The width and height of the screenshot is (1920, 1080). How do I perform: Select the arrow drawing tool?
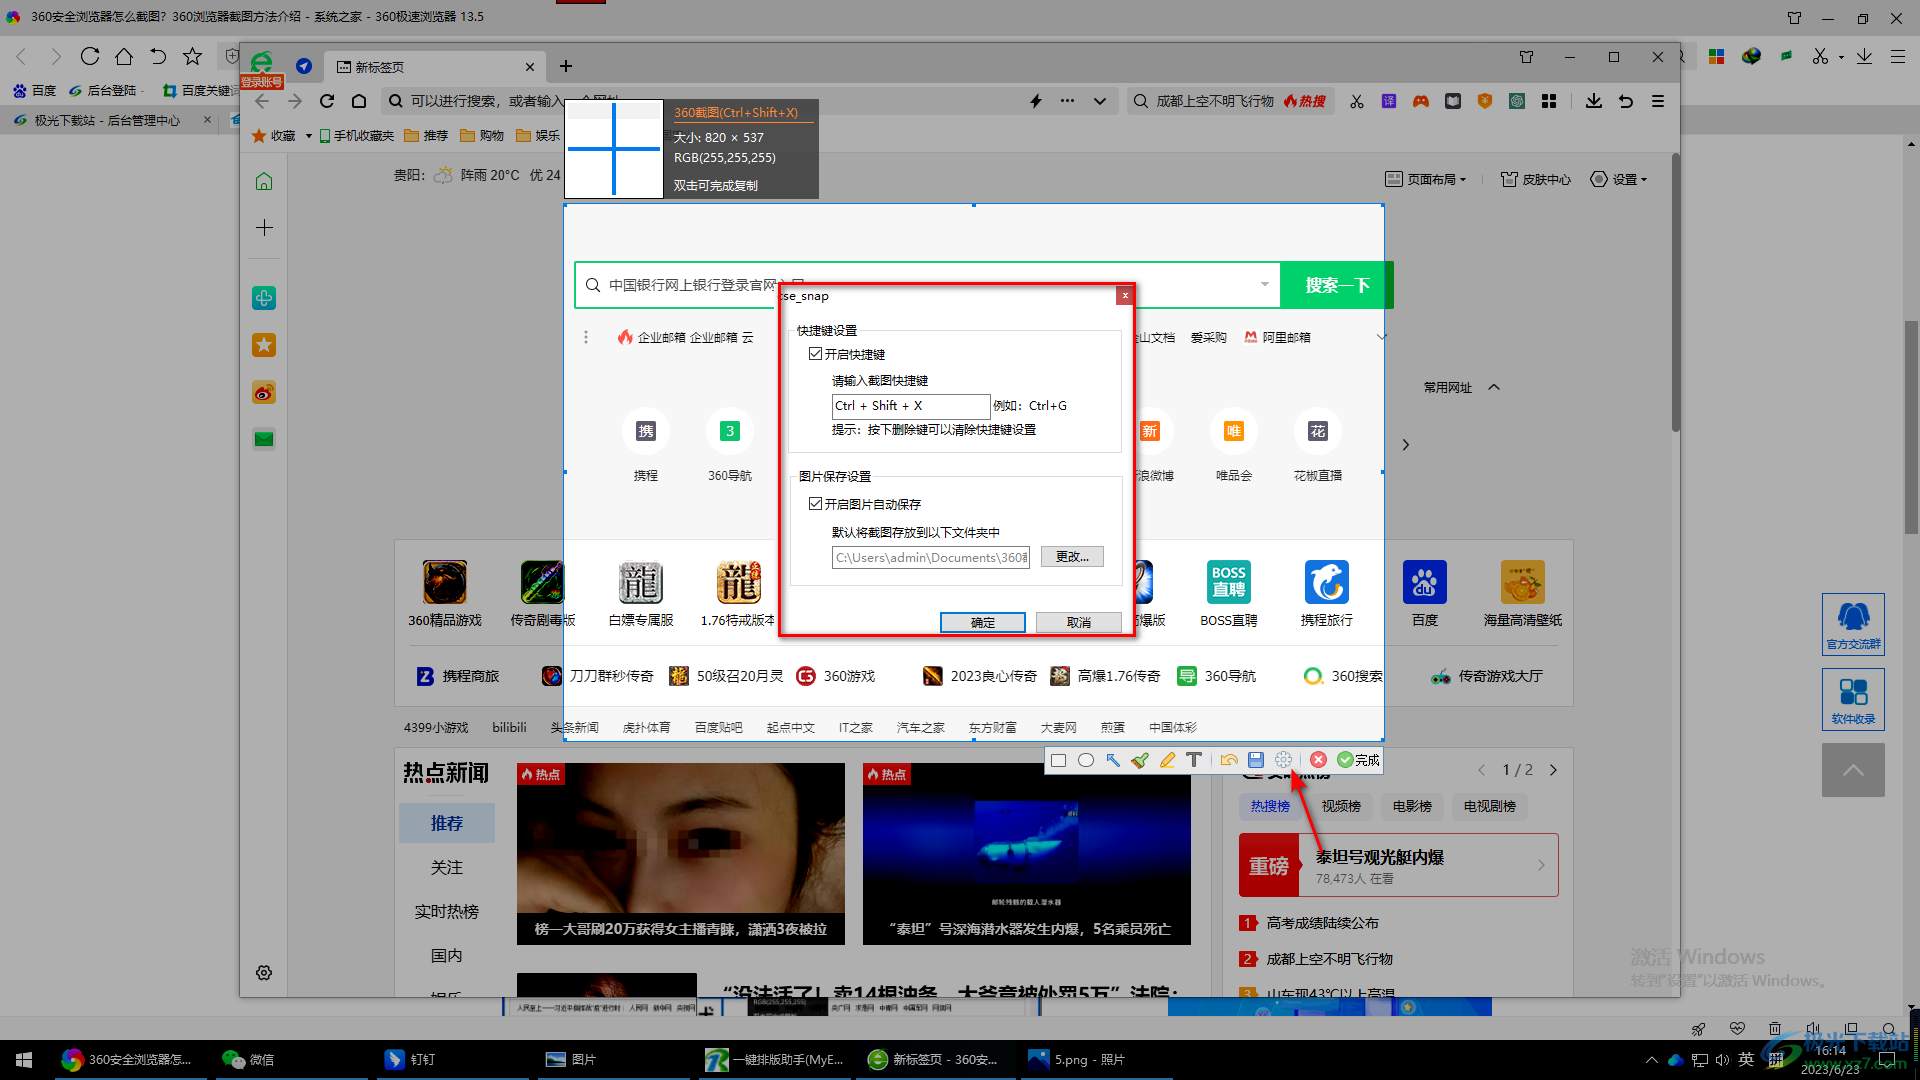pyautogui.click(x=1113, y=760)
